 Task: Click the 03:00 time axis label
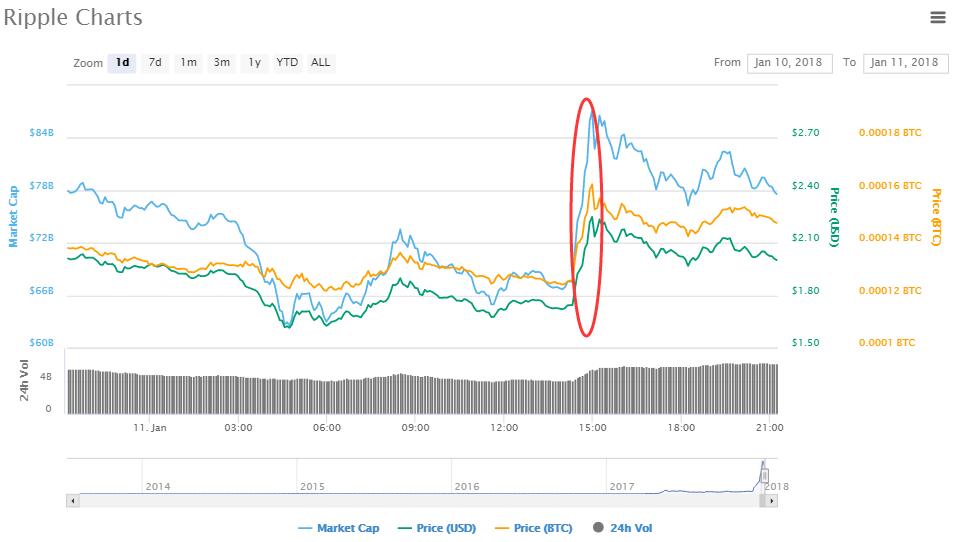pyautogui.click(x=238, y=428)
